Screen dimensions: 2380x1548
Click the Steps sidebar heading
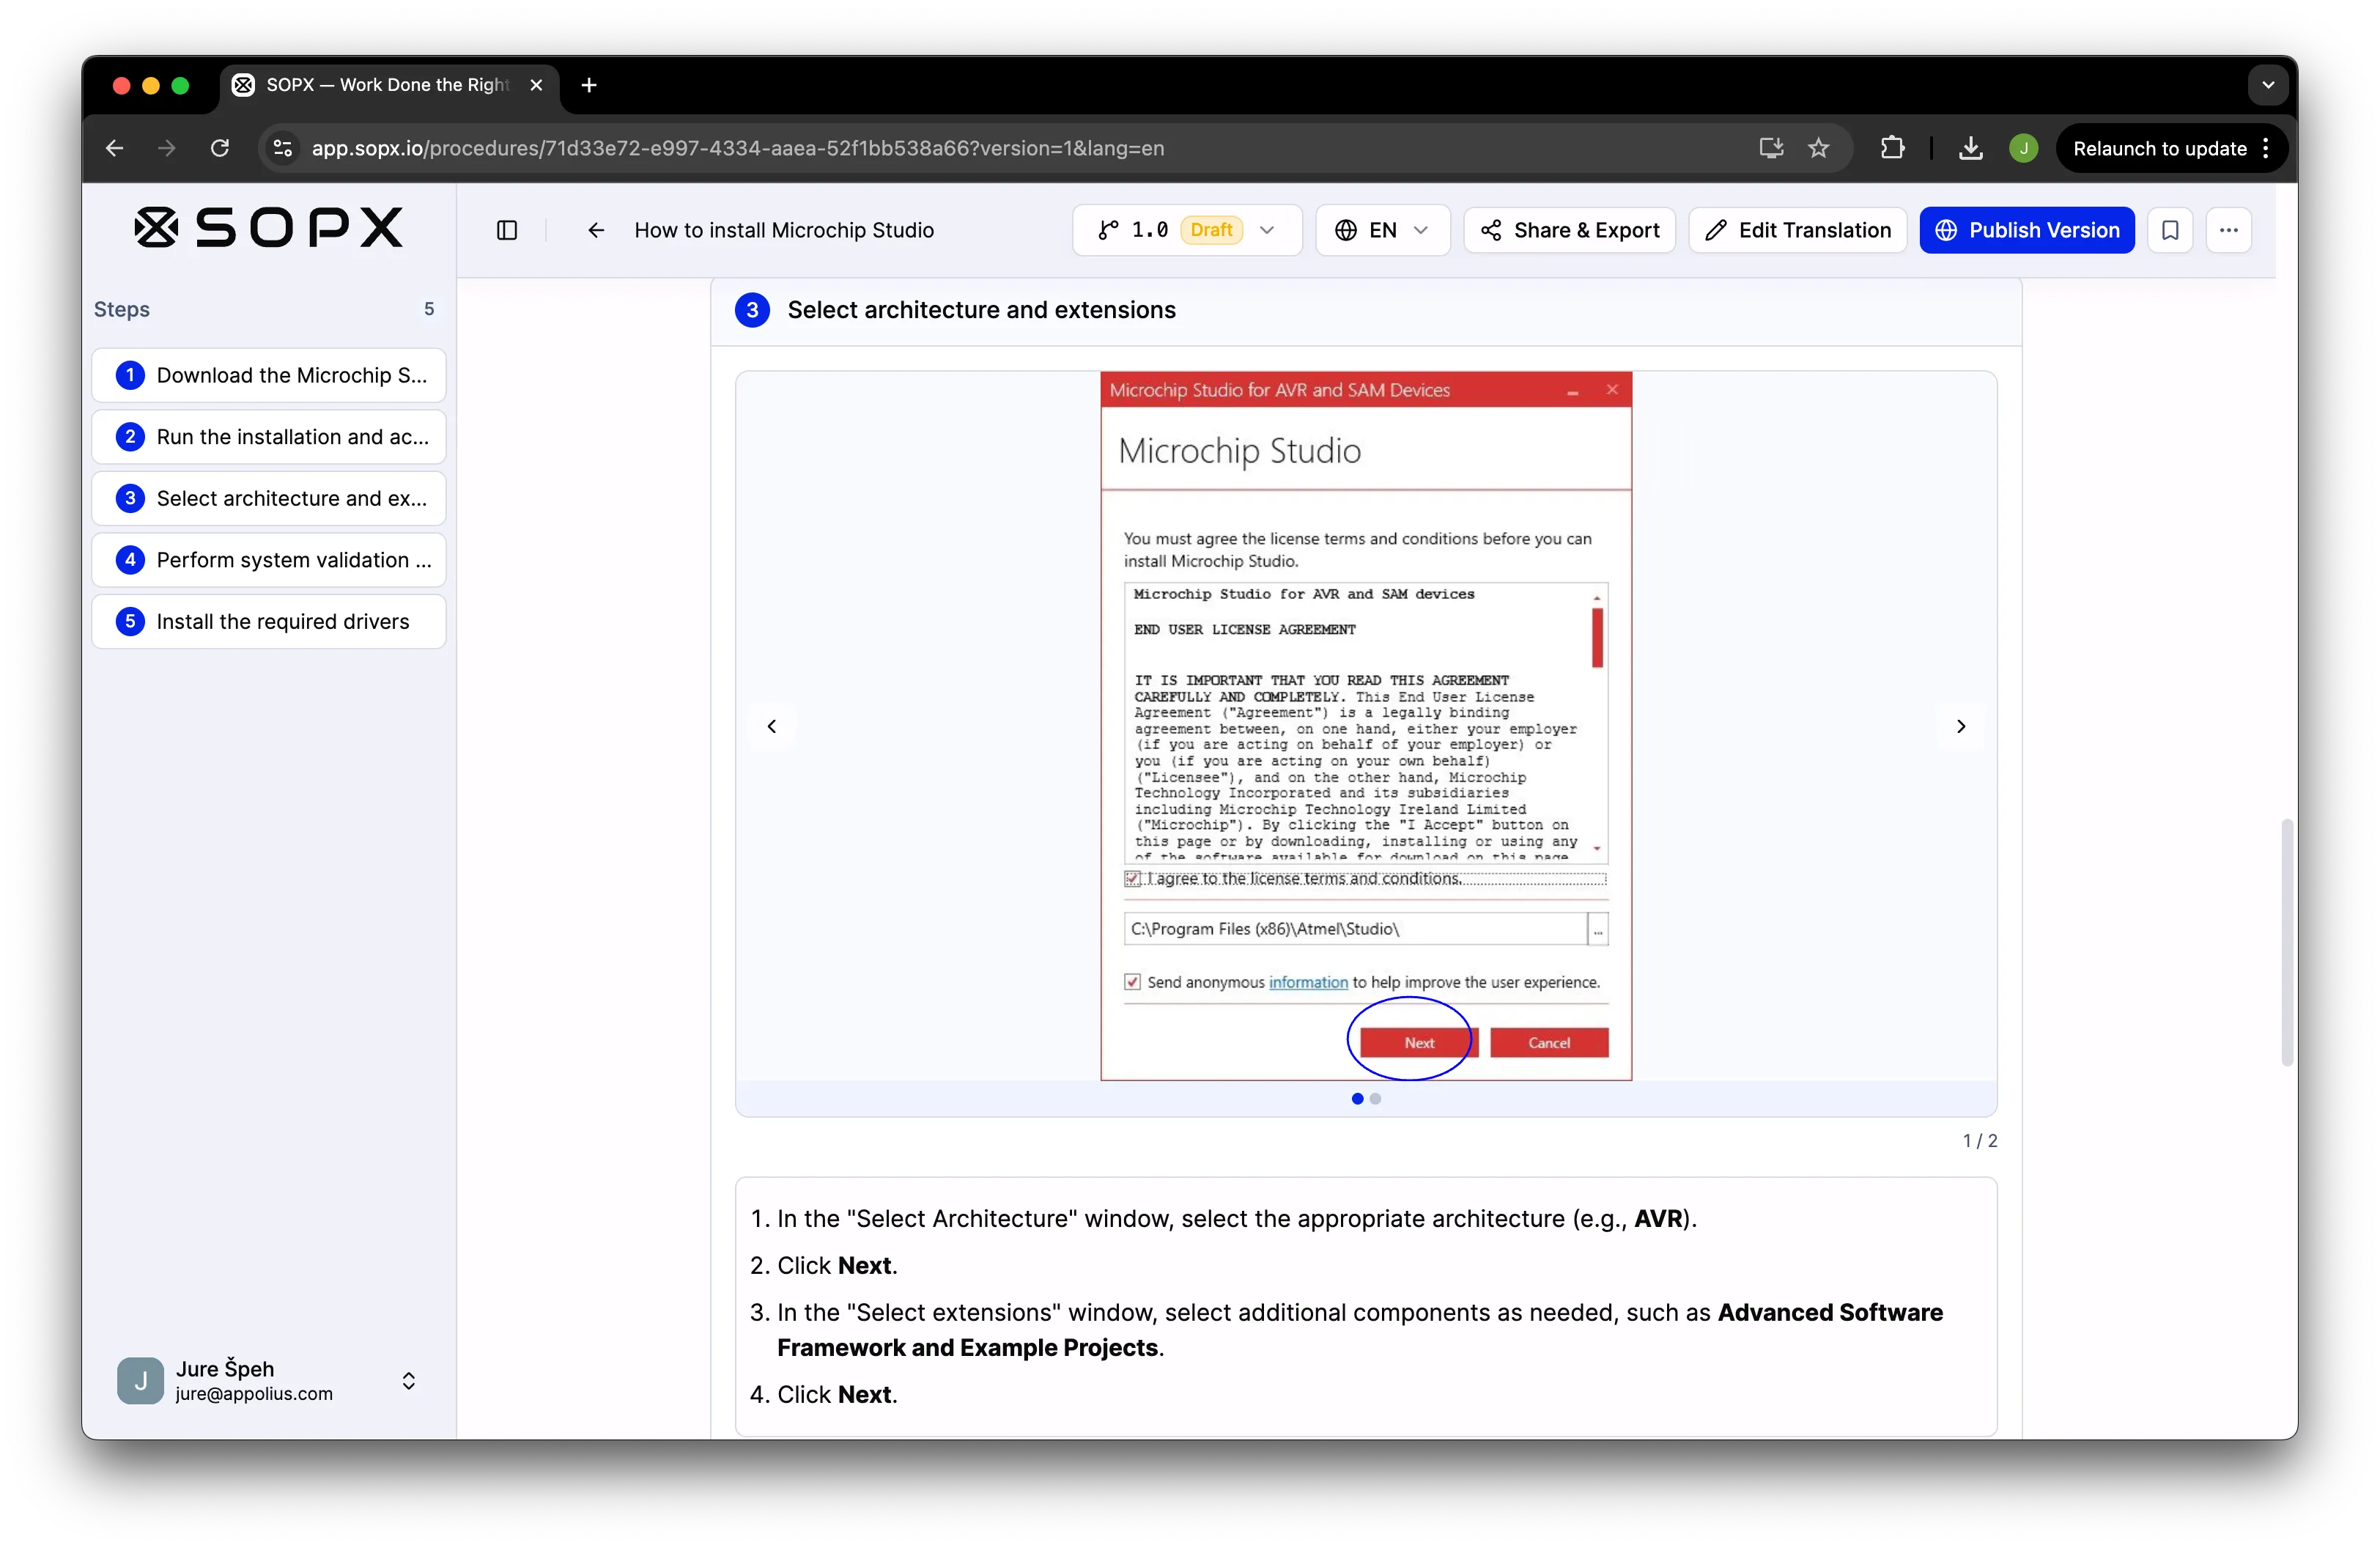point(122,309)
